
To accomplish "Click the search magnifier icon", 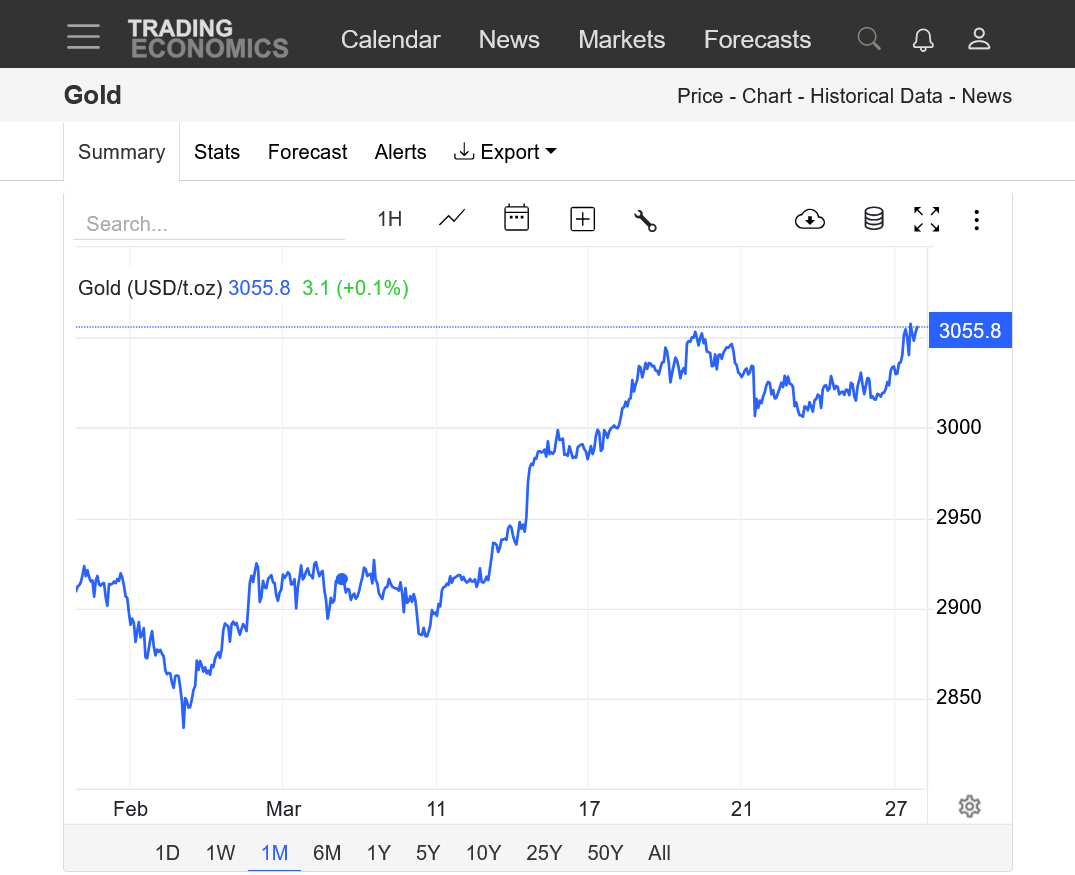I will tap(869, 39).
